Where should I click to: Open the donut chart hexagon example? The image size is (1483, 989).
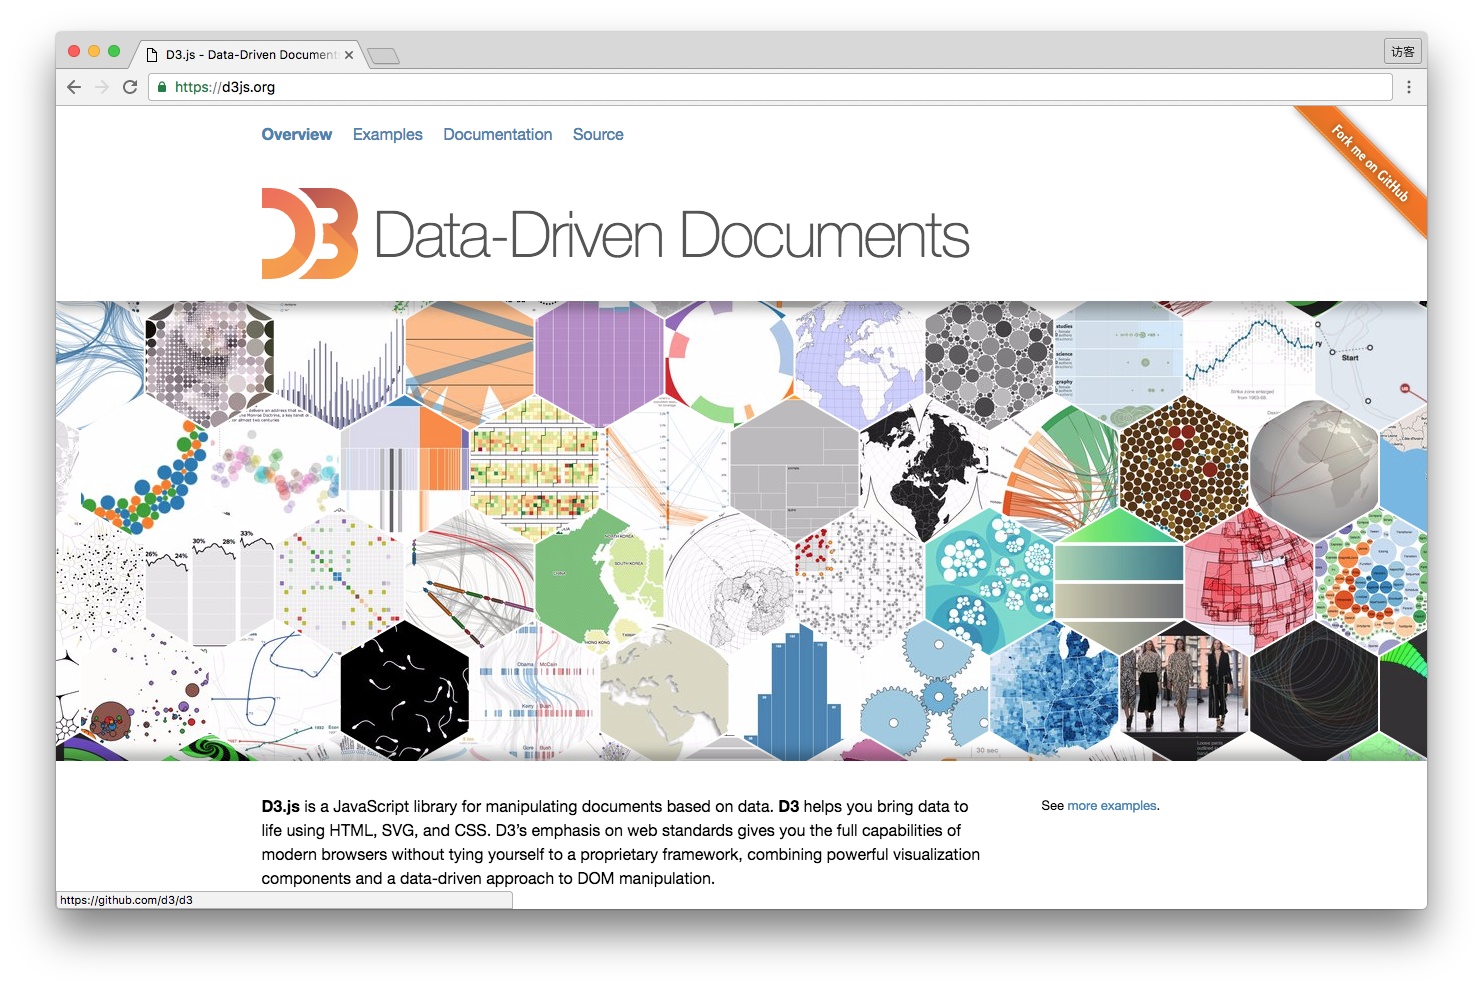tap(730, 361)
